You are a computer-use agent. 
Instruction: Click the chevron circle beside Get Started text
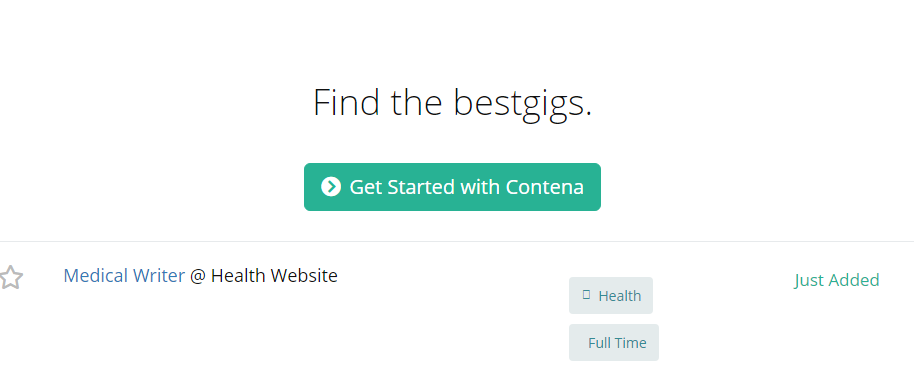[x=331, y=187]
